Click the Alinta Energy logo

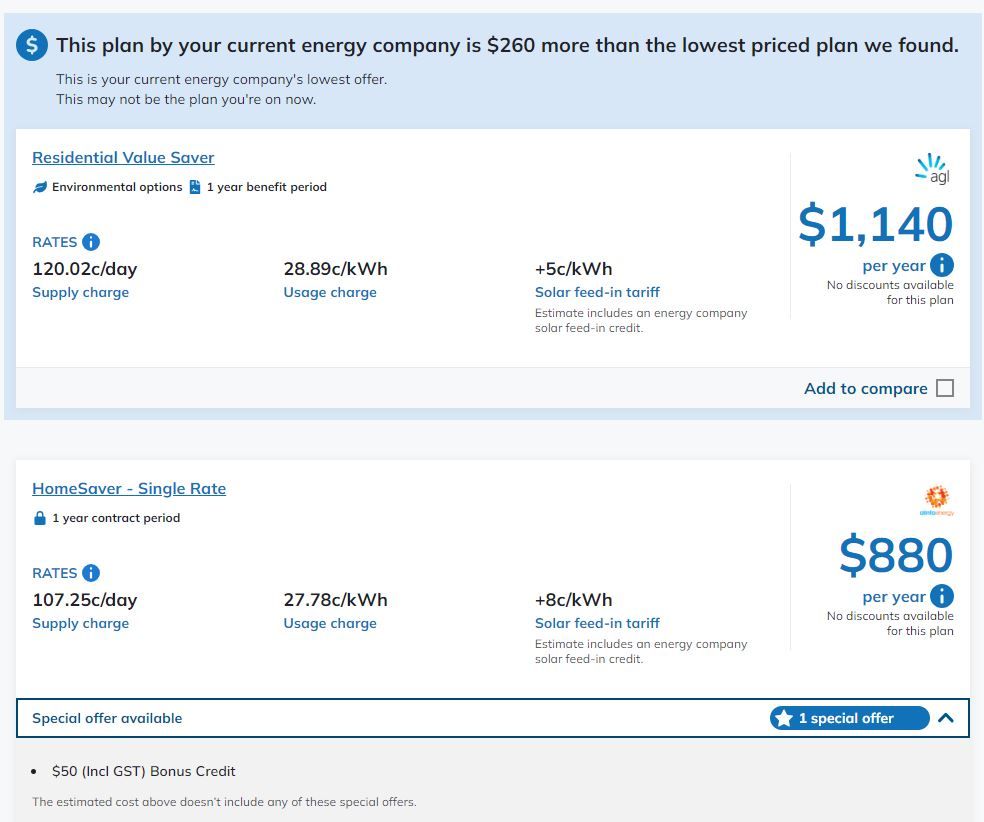[x=937, y=500]
